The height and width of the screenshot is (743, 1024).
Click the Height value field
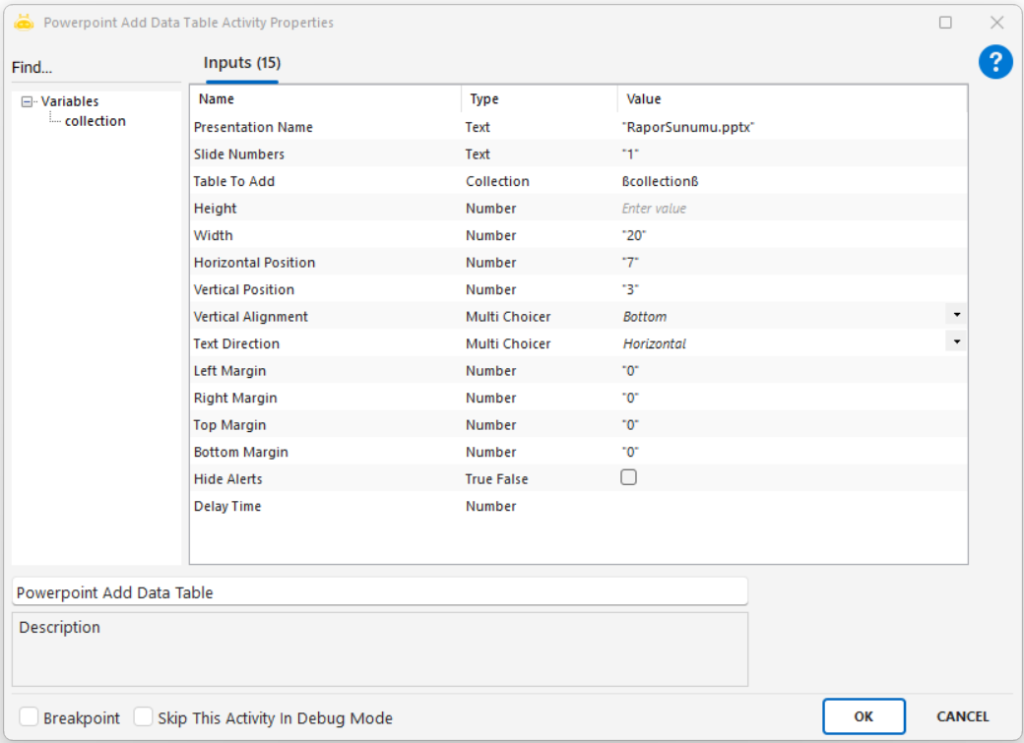780,208
